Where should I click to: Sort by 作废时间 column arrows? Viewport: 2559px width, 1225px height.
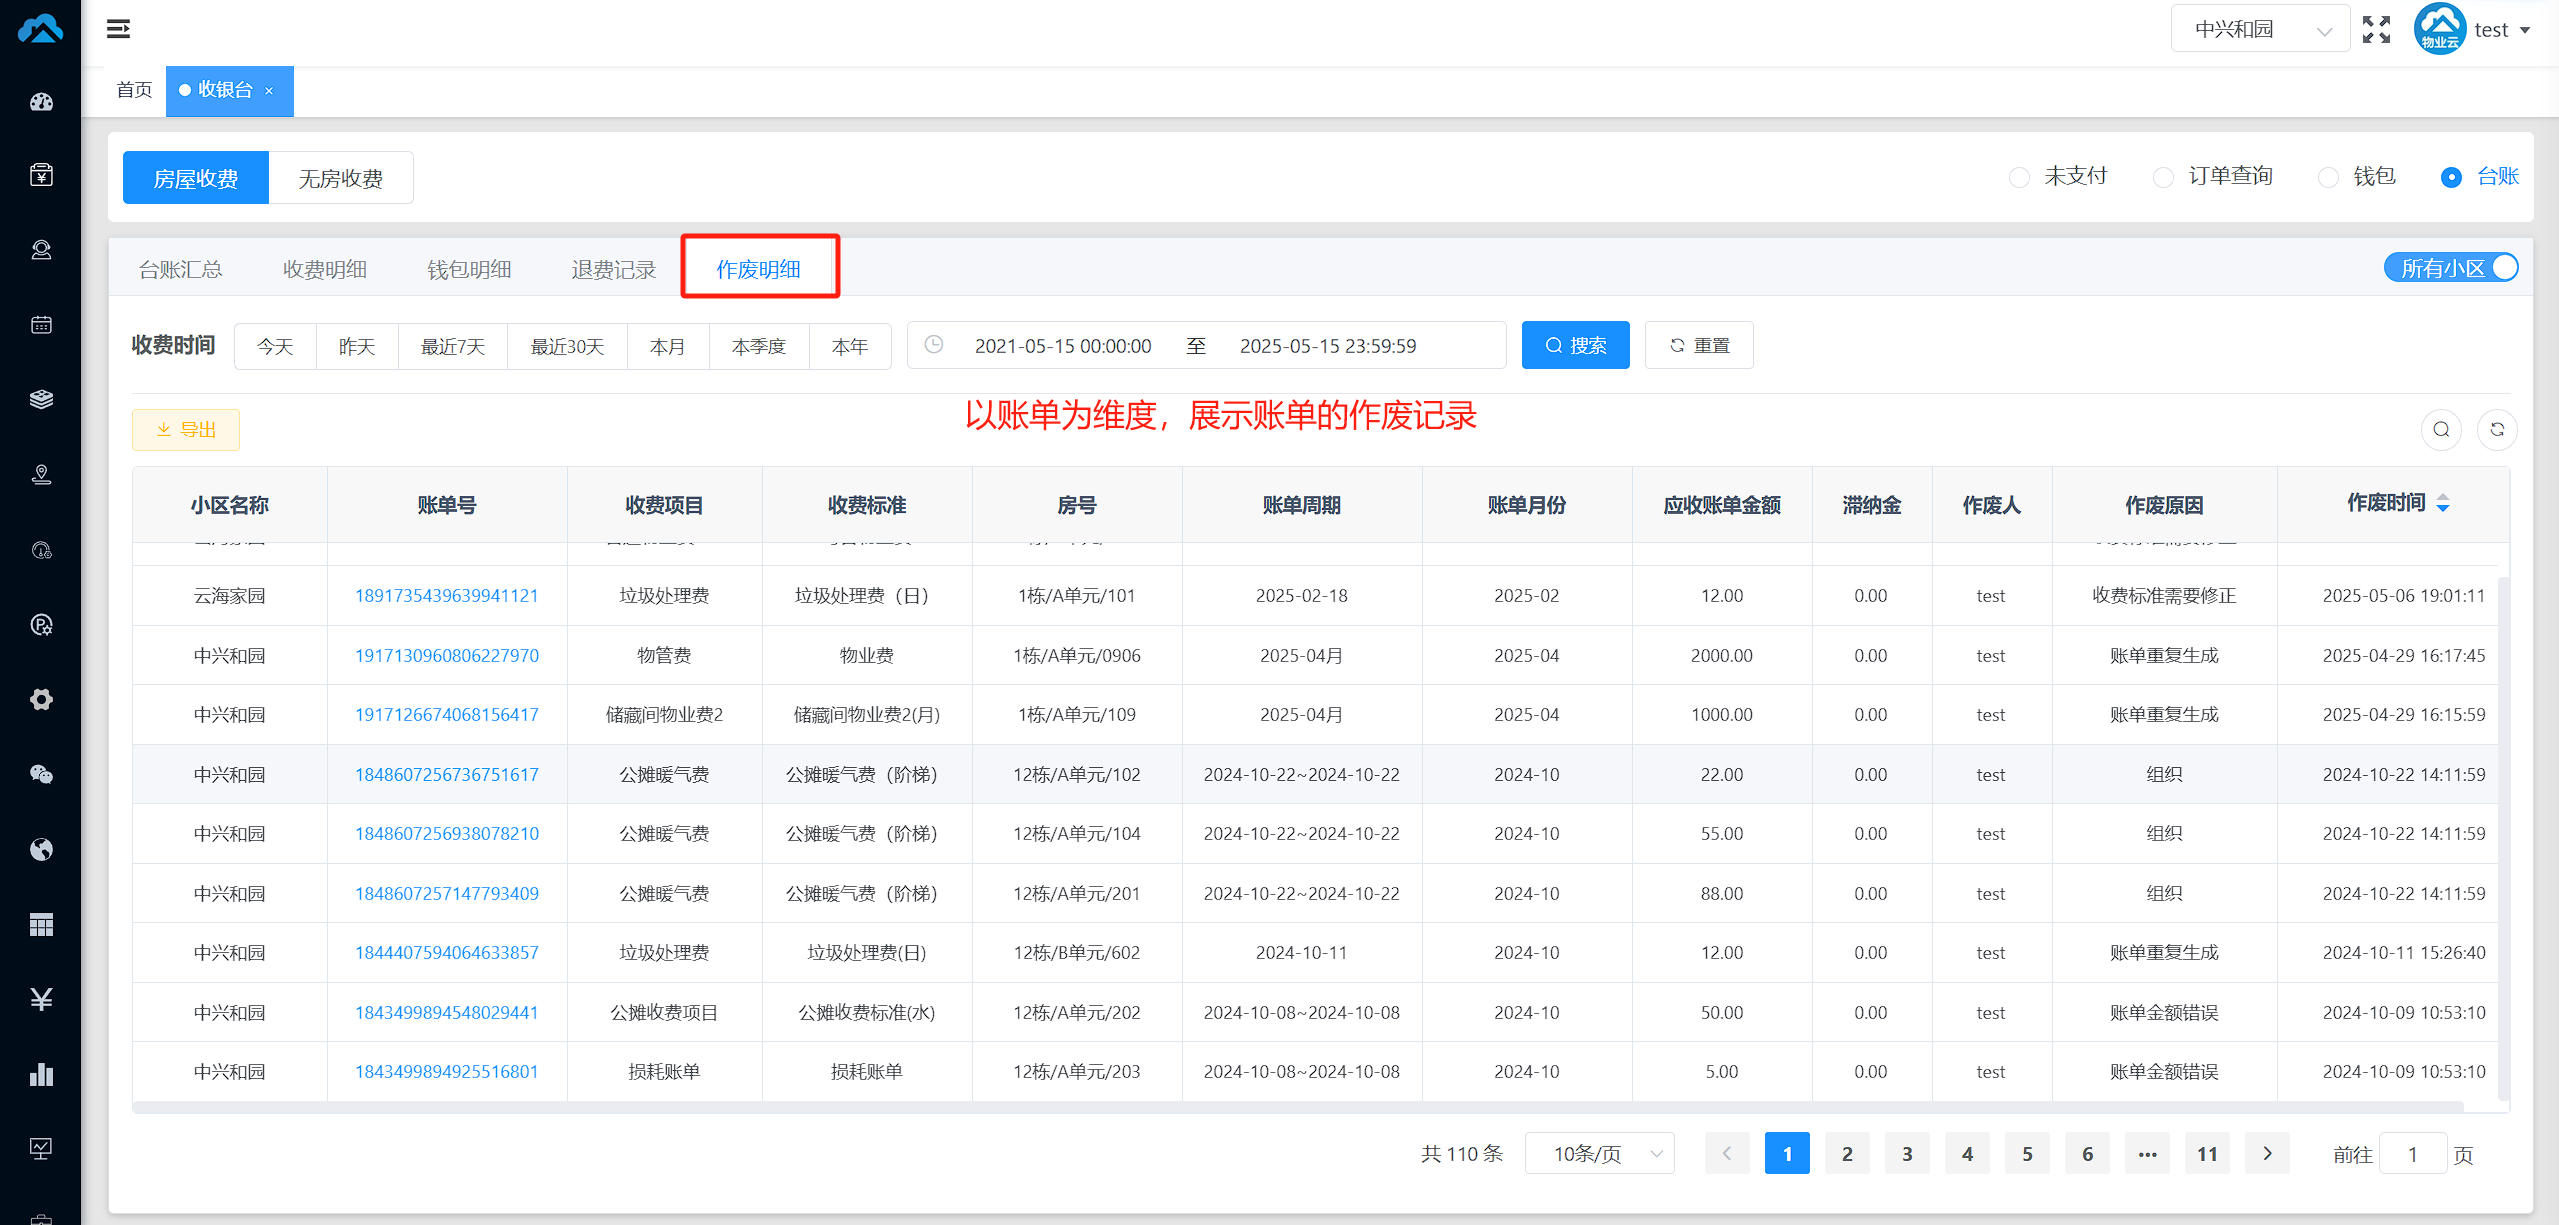2443,503
